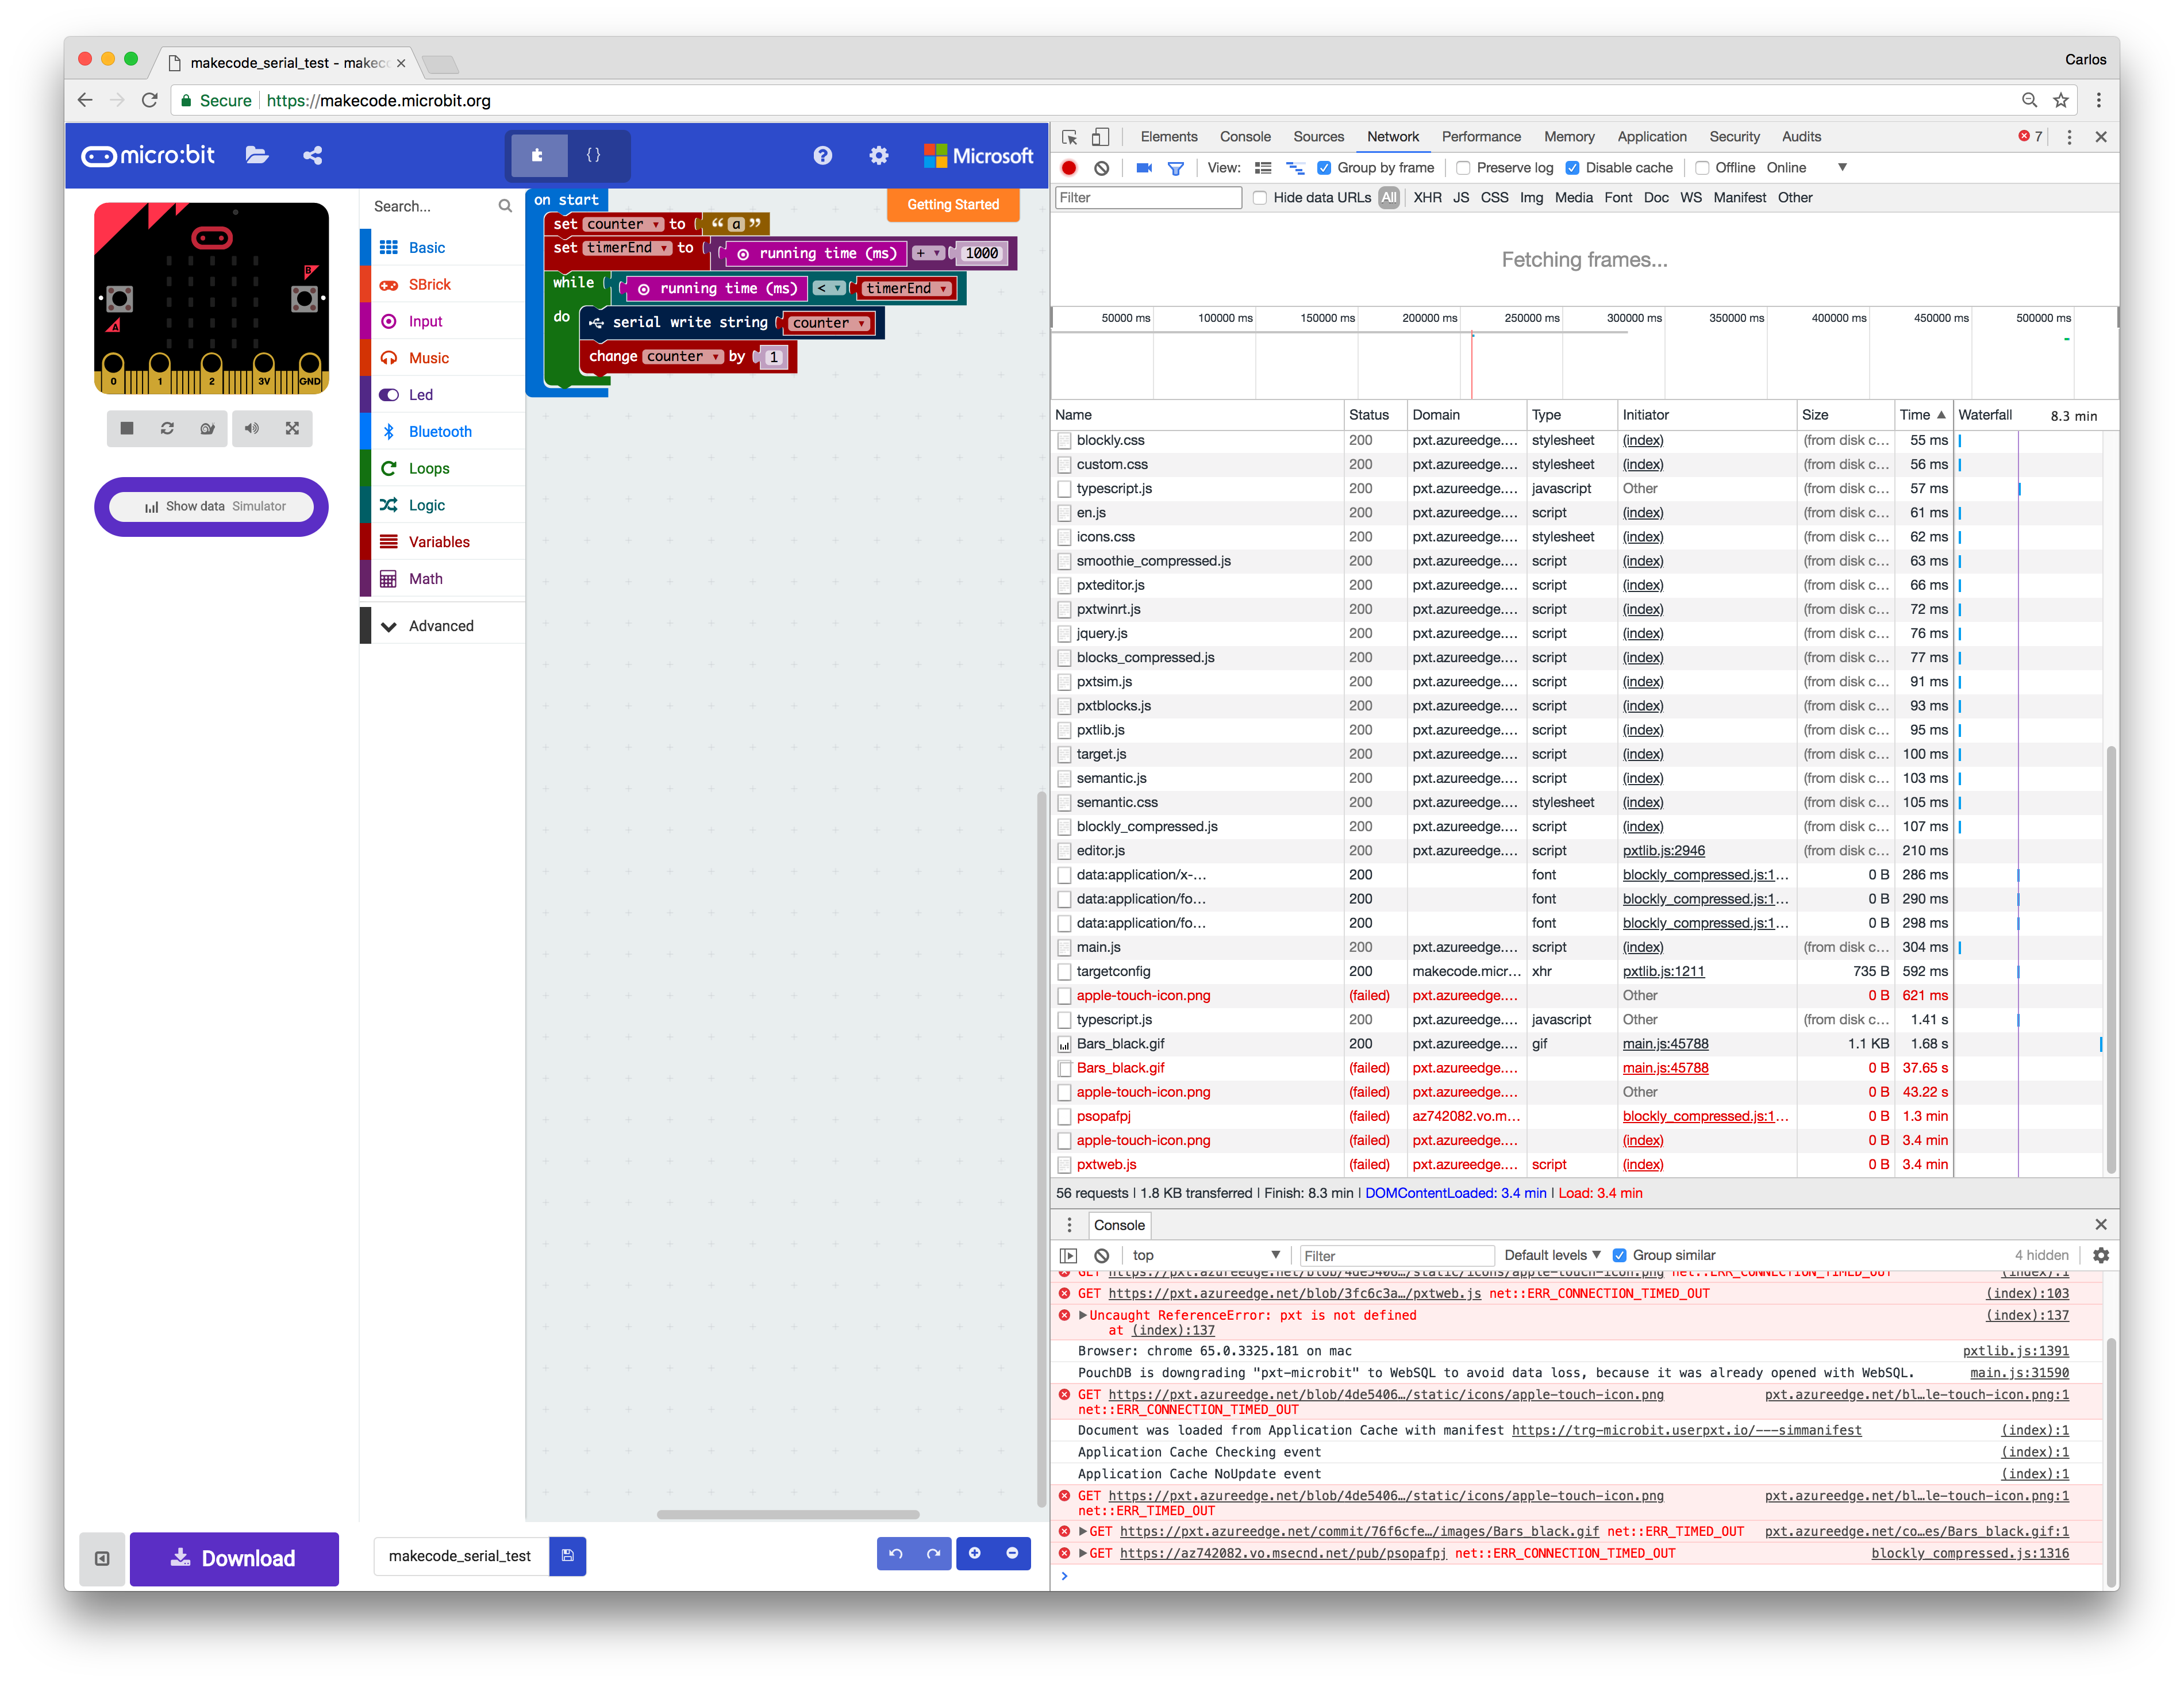
Task: Click the share project icon
Action: point(312,155)
